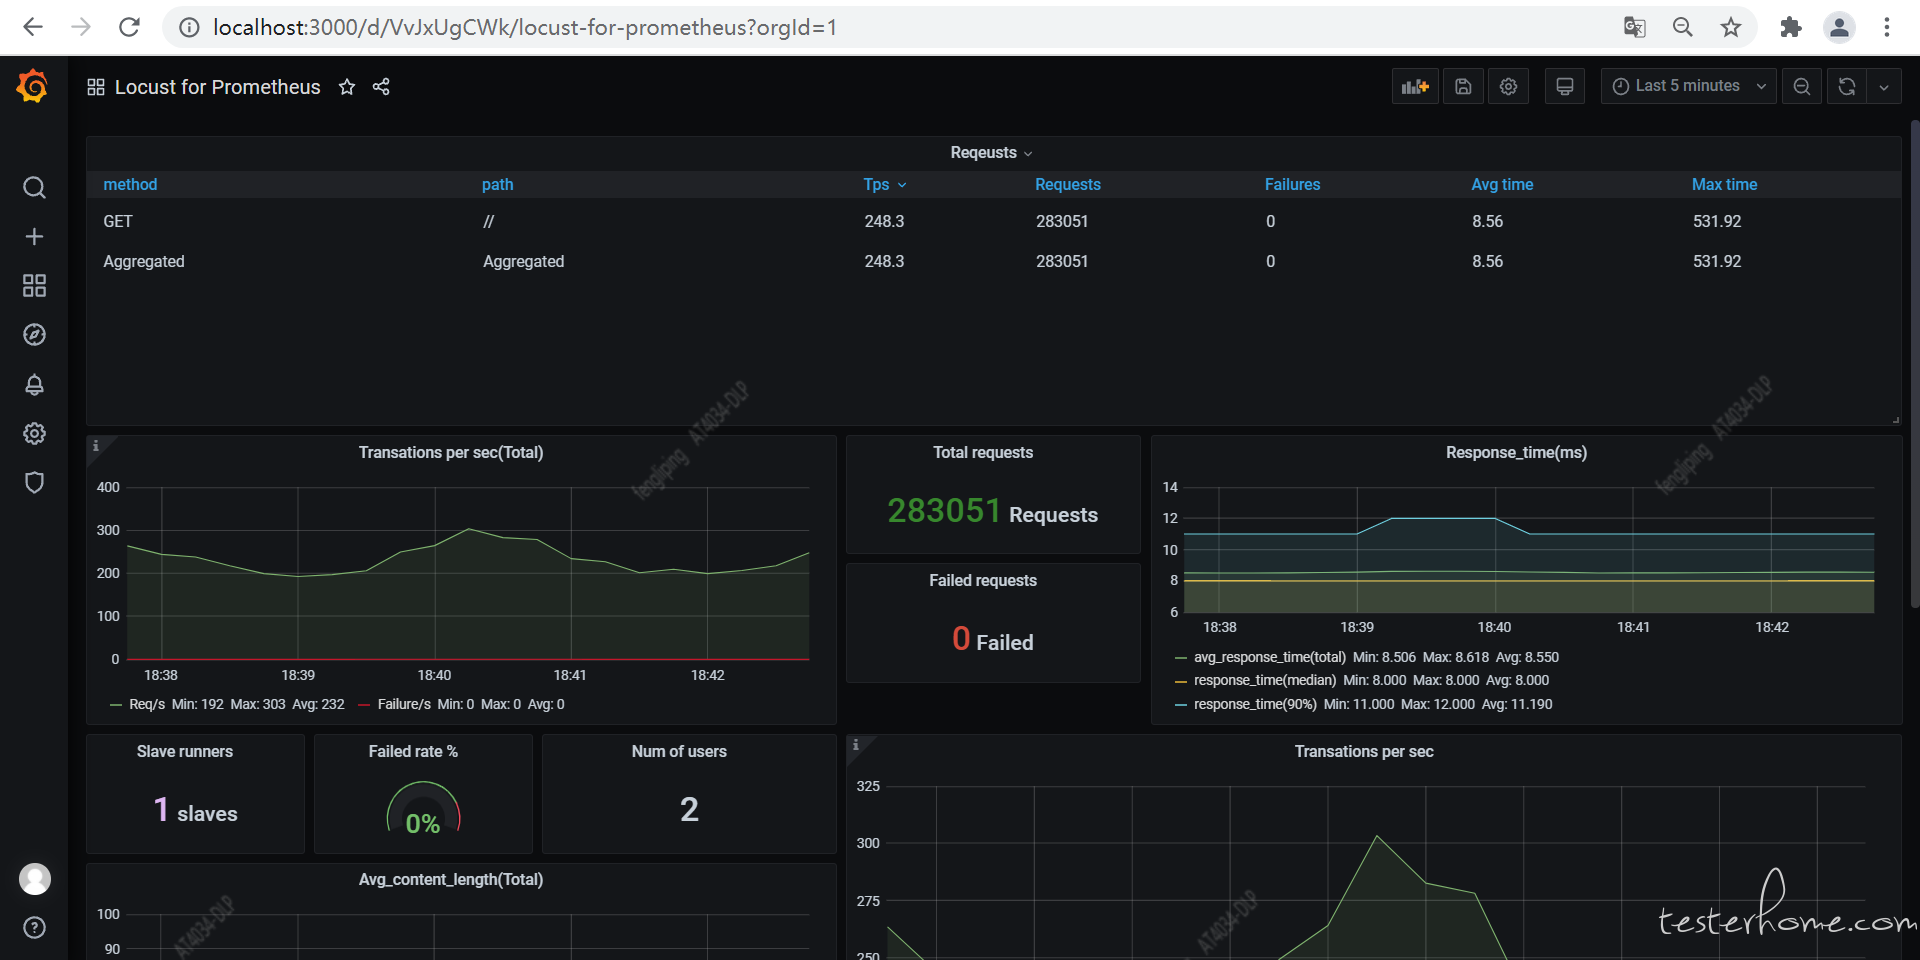Image resolution: width=1920 pixels, height=960 pixels.
Task: Click the 531.92 max time in GET row
Action: click(x=1717, y=221)
